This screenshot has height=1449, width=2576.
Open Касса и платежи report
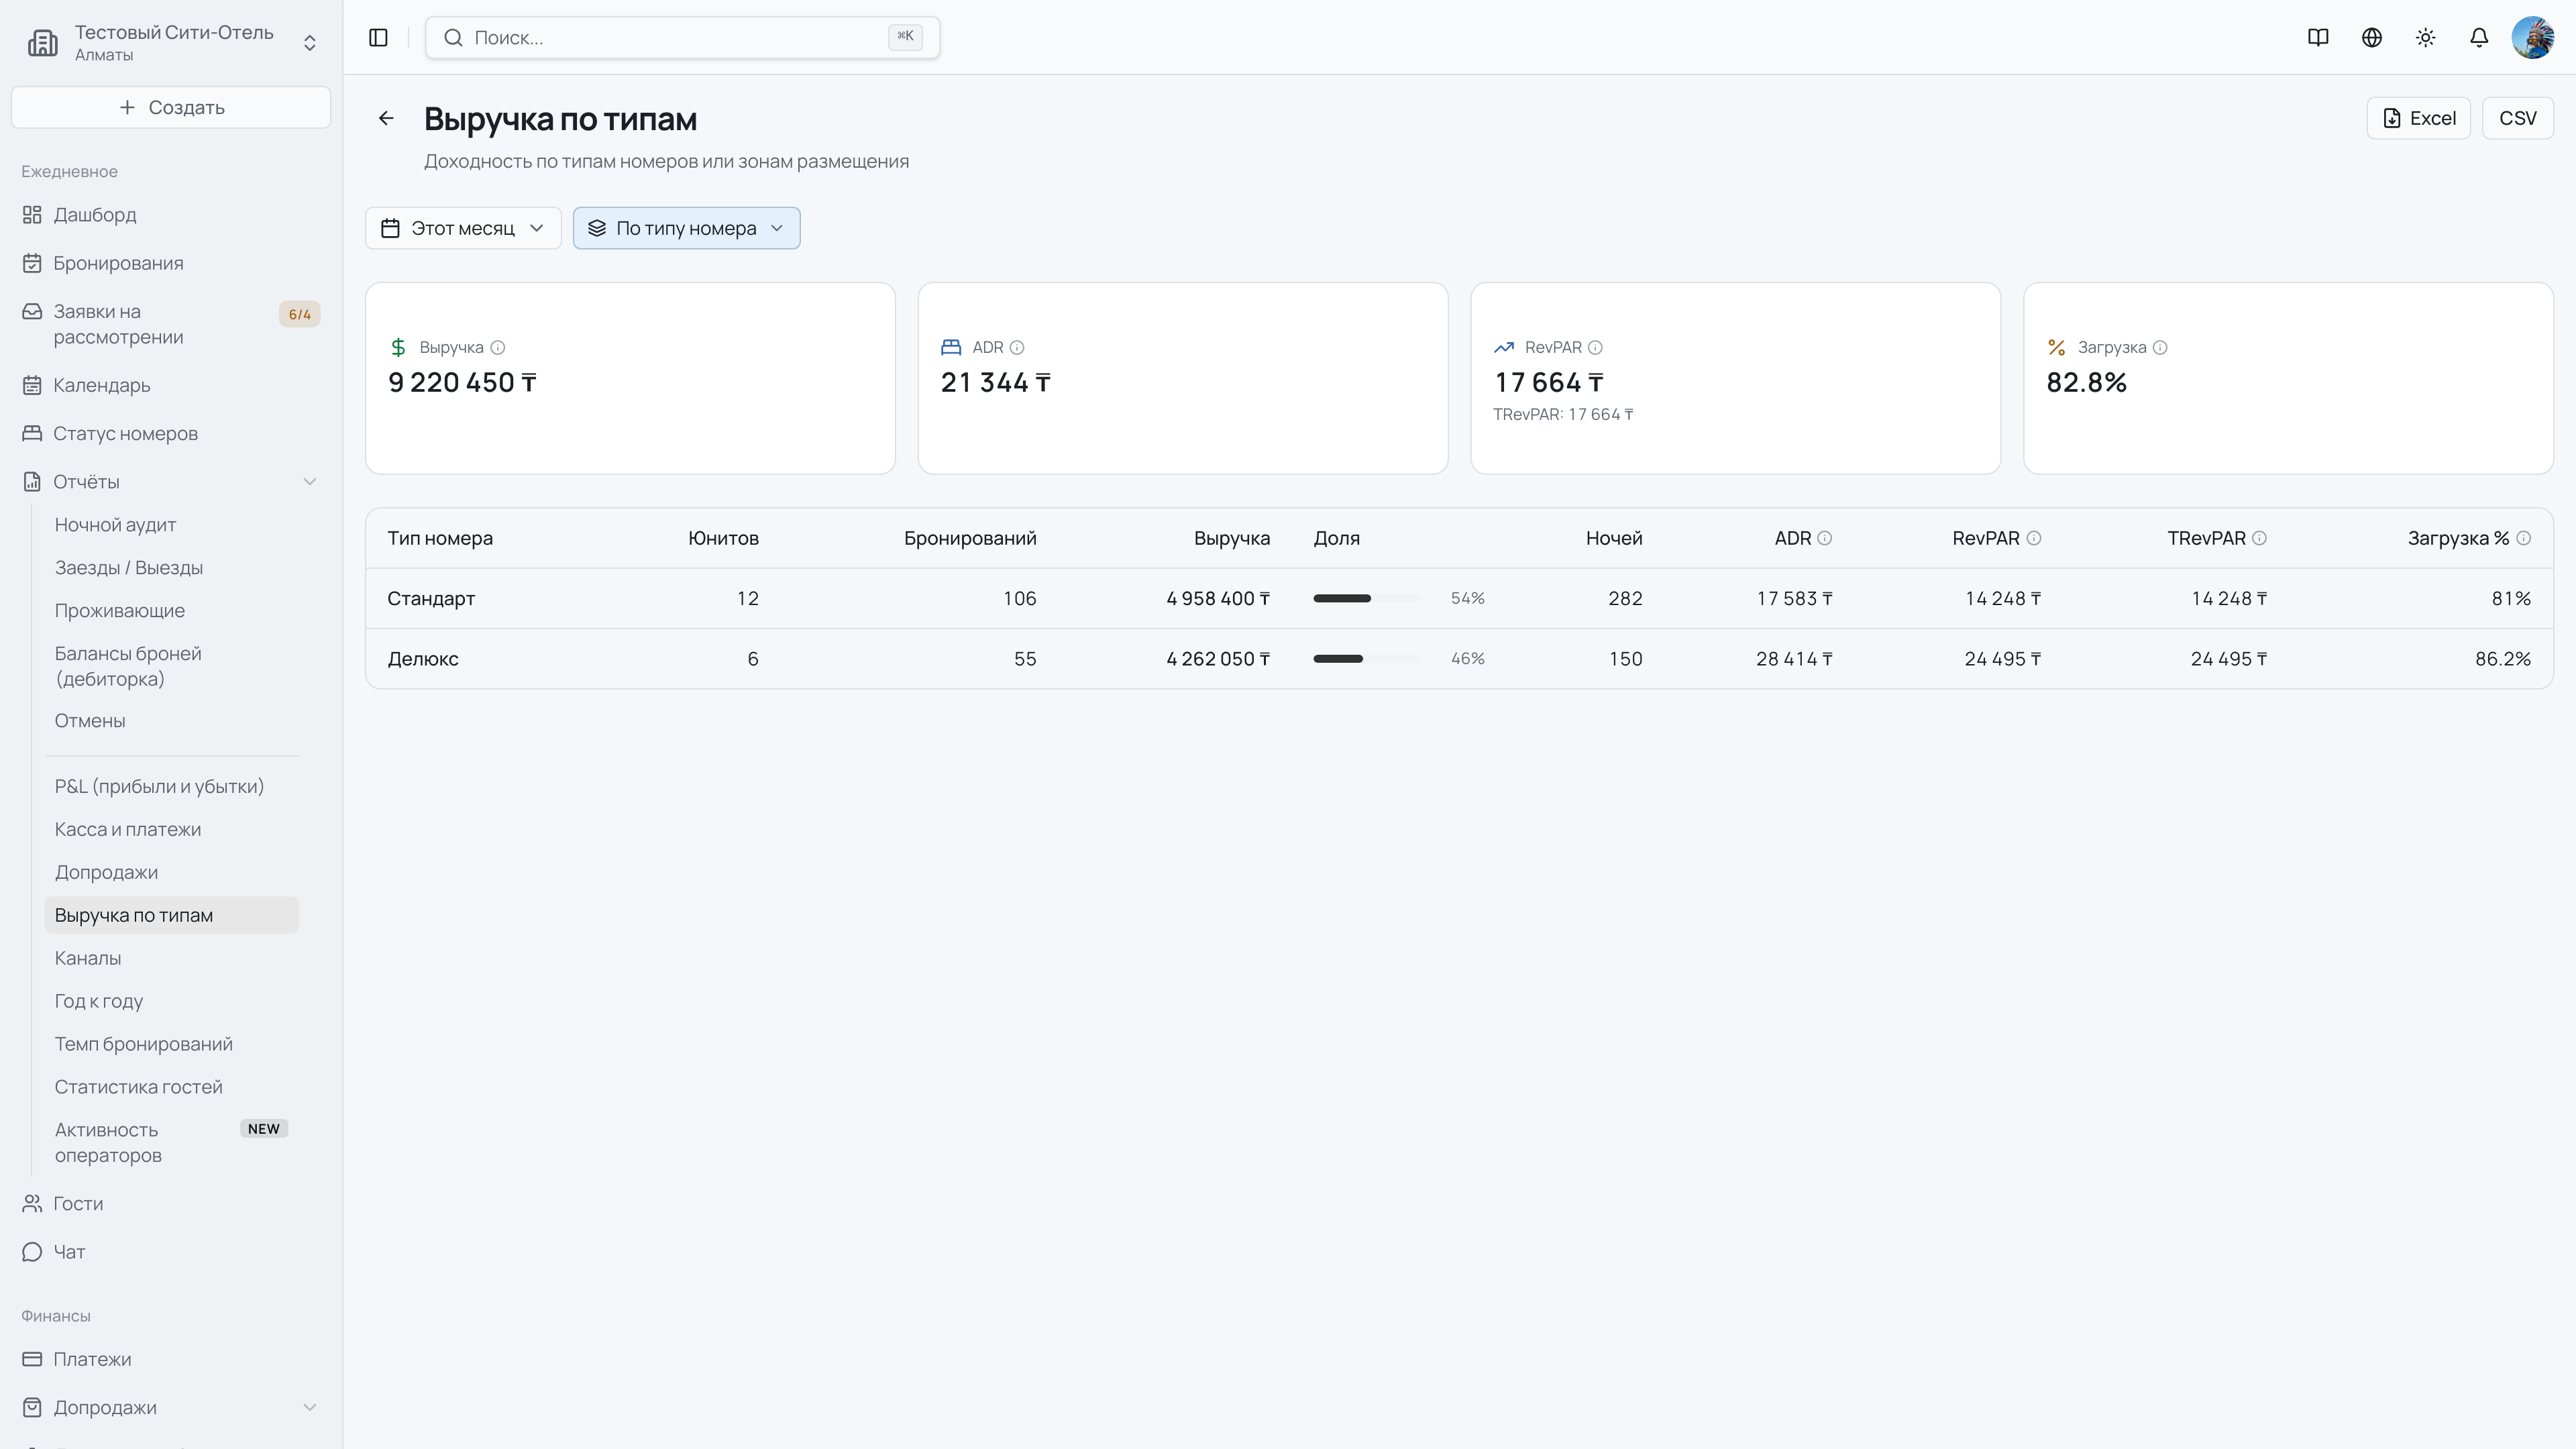coord(171,829)
